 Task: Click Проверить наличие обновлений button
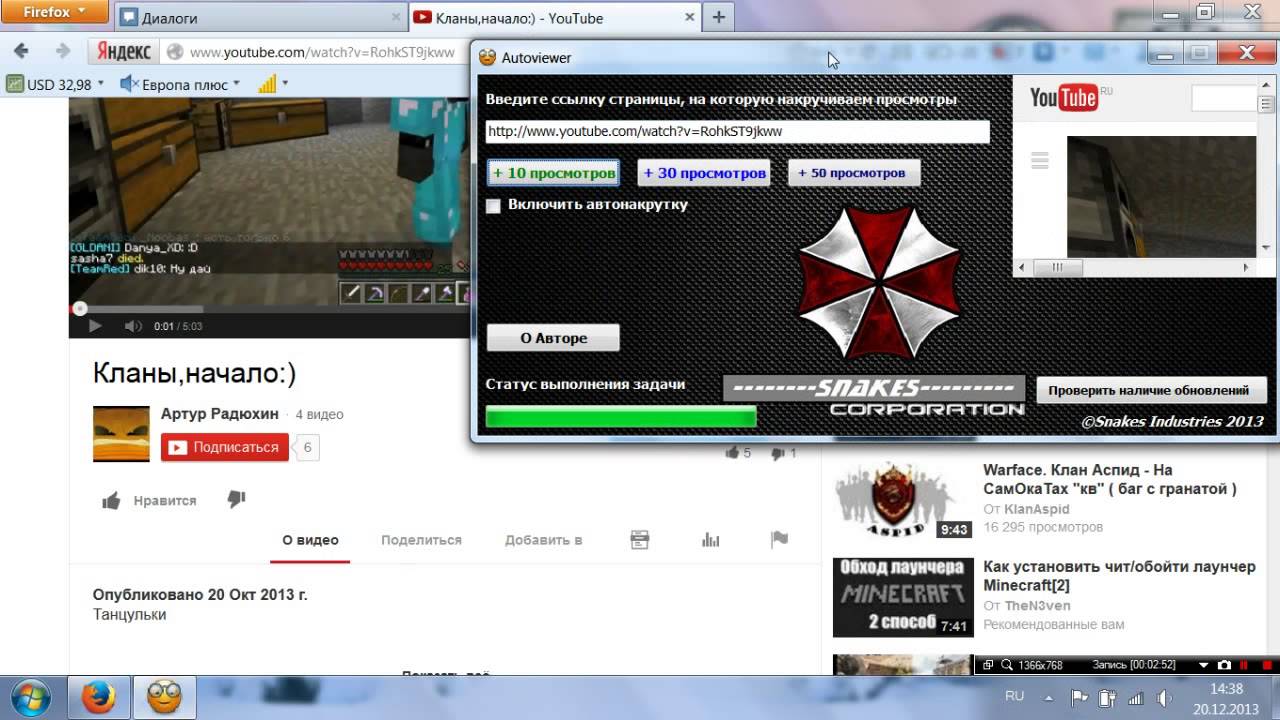pyautogui.click(x=1151, y=391)
